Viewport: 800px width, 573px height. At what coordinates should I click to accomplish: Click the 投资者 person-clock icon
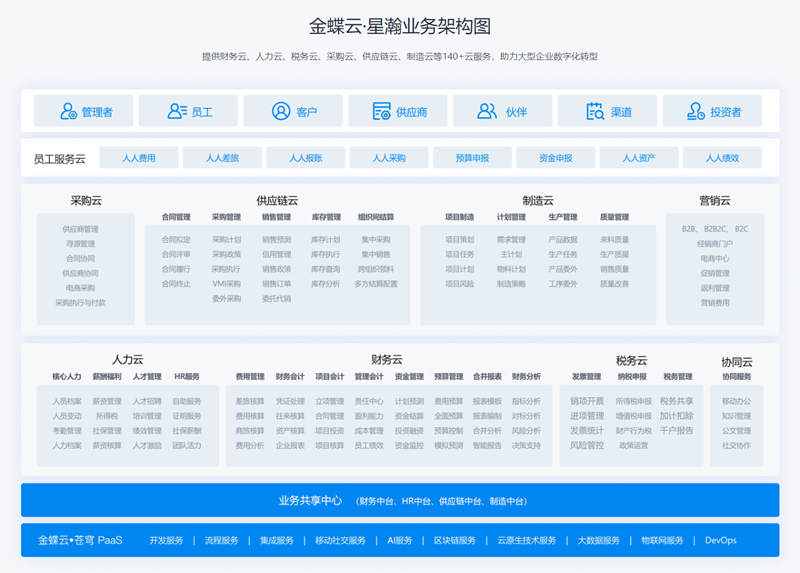(x=696, y=111)
